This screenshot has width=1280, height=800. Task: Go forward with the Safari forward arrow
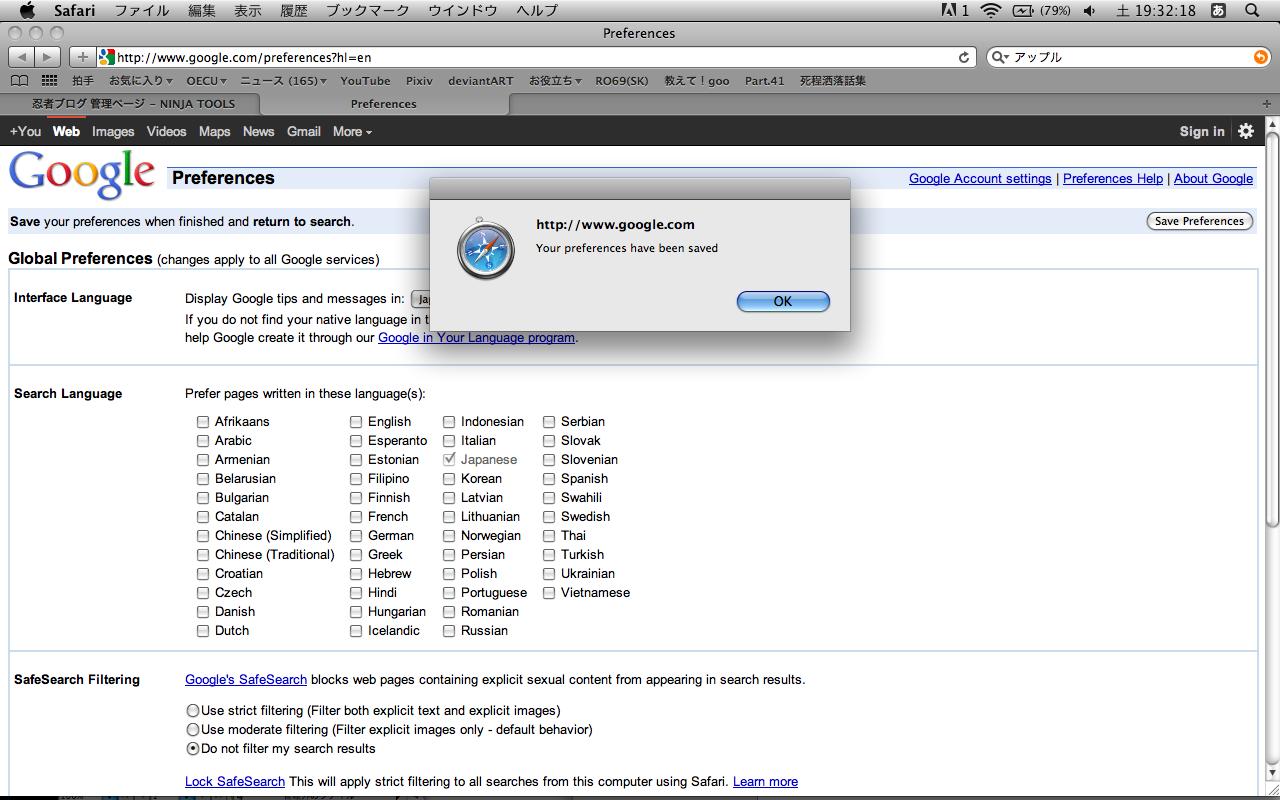tap(47, 57)
